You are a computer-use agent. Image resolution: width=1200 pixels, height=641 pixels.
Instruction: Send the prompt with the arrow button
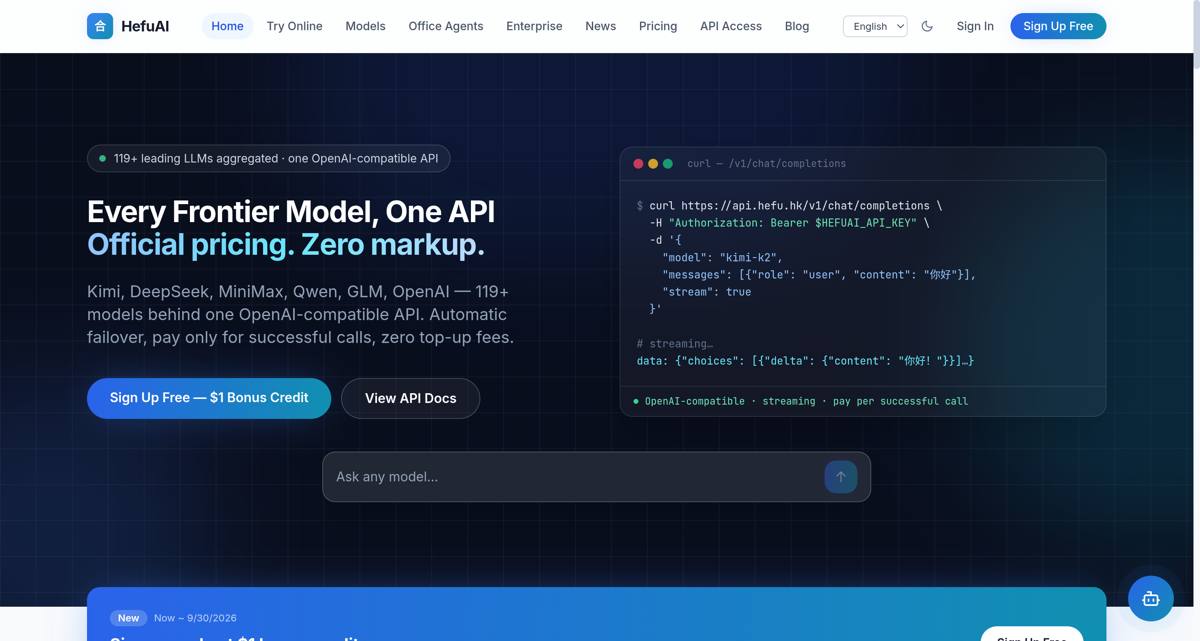840,477
